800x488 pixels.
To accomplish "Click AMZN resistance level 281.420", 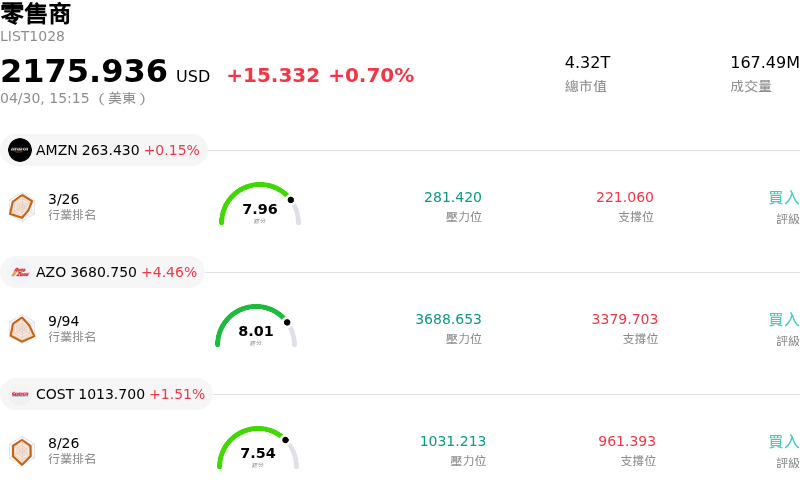I will [452, 197].
